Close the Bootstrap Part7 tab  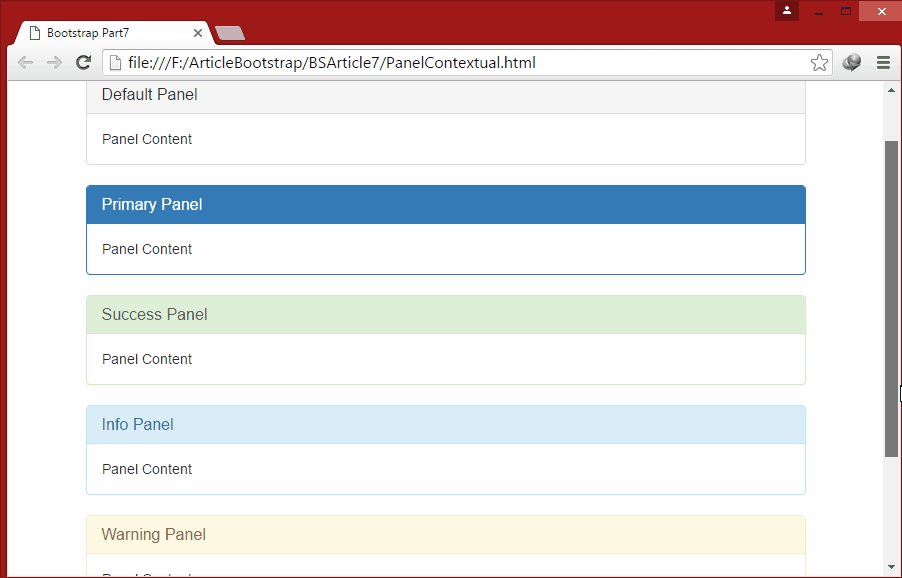(197, 32)
